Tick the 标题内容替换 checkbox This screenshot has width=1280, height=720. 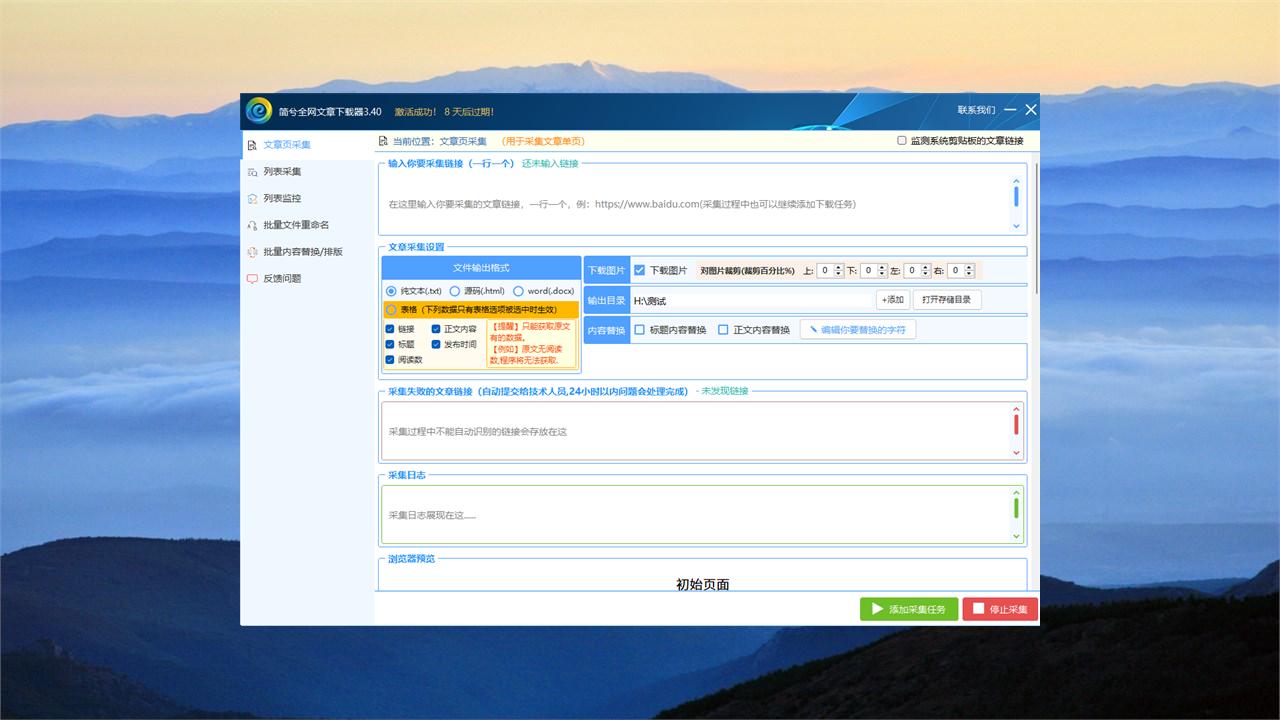(640, 330)
